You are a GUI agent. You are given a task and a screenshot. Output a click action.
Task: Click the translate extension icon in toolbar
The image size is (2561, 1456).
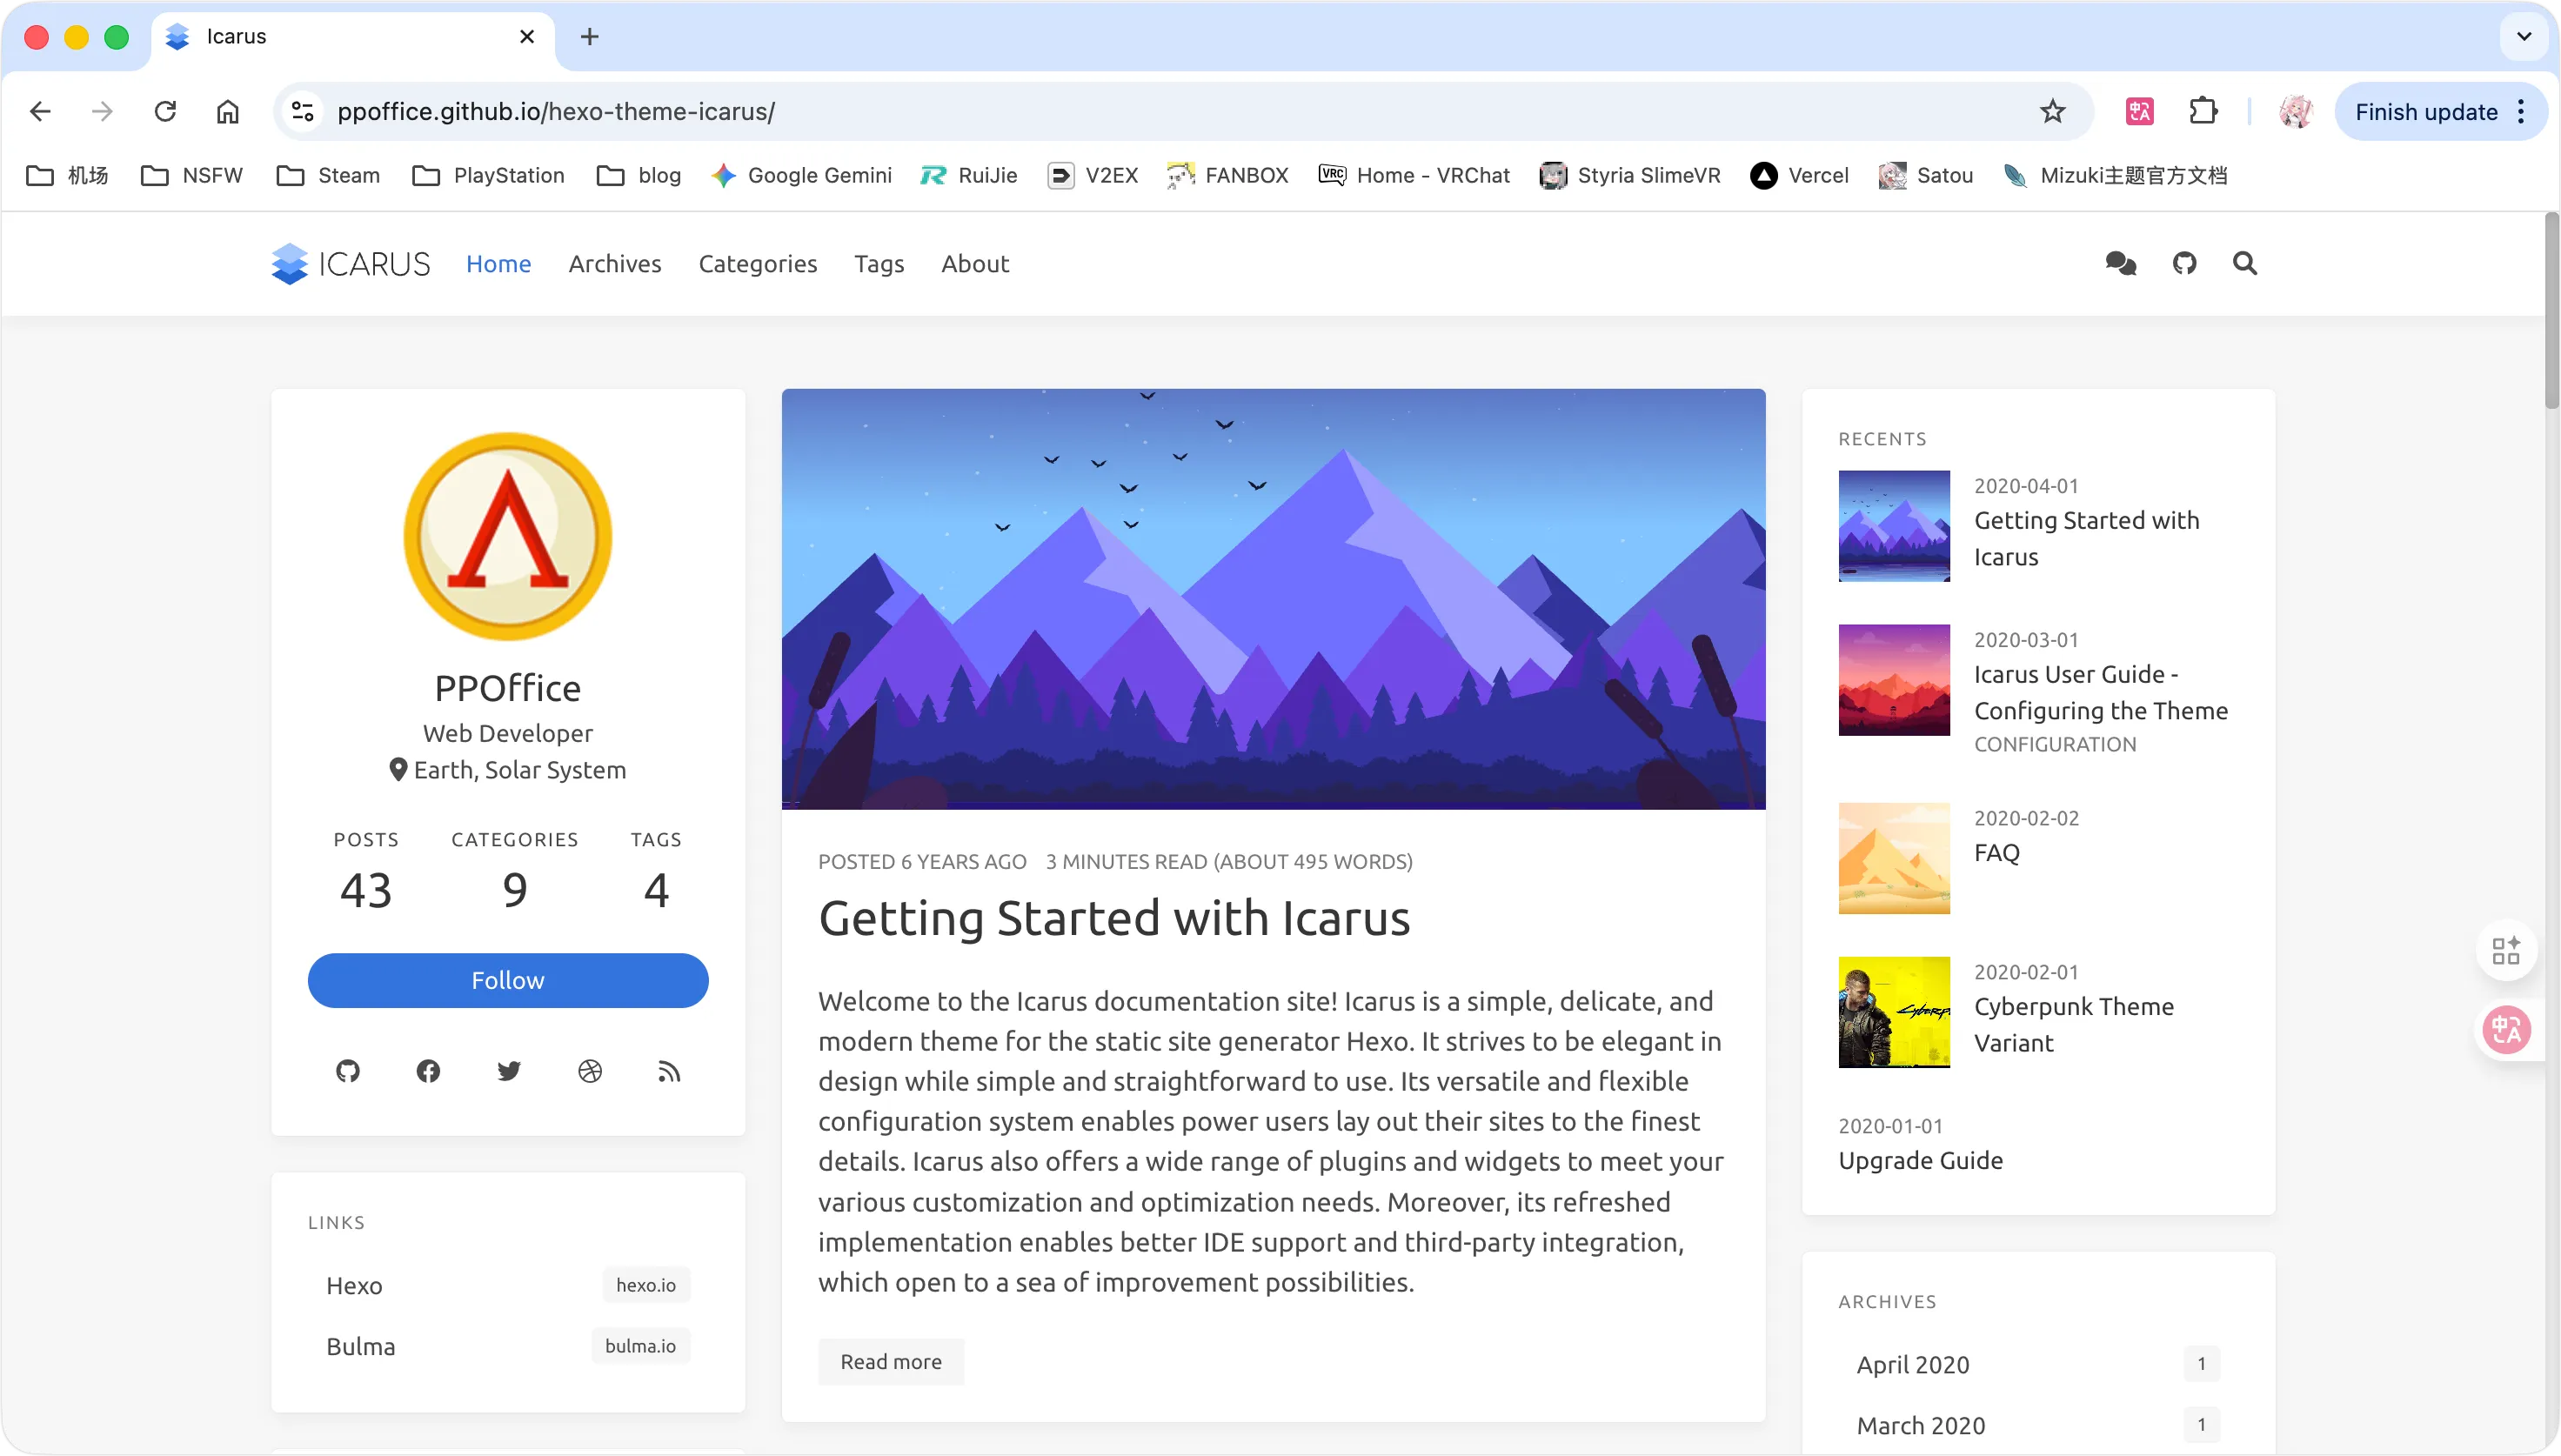point(2139,111)
